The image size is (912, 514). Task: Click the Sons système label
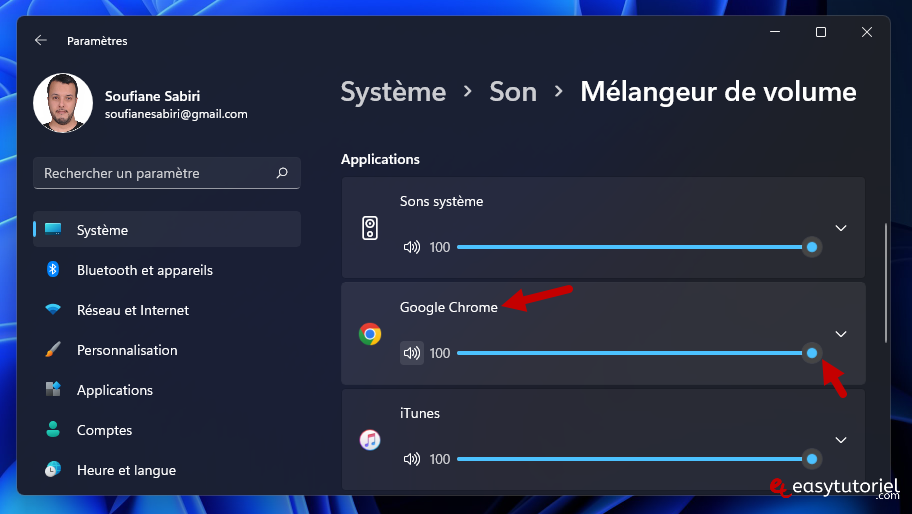tap(441, 201)
